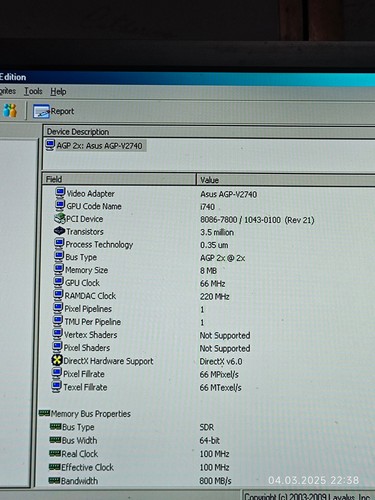Select the GPU Code Name field label

94,206
